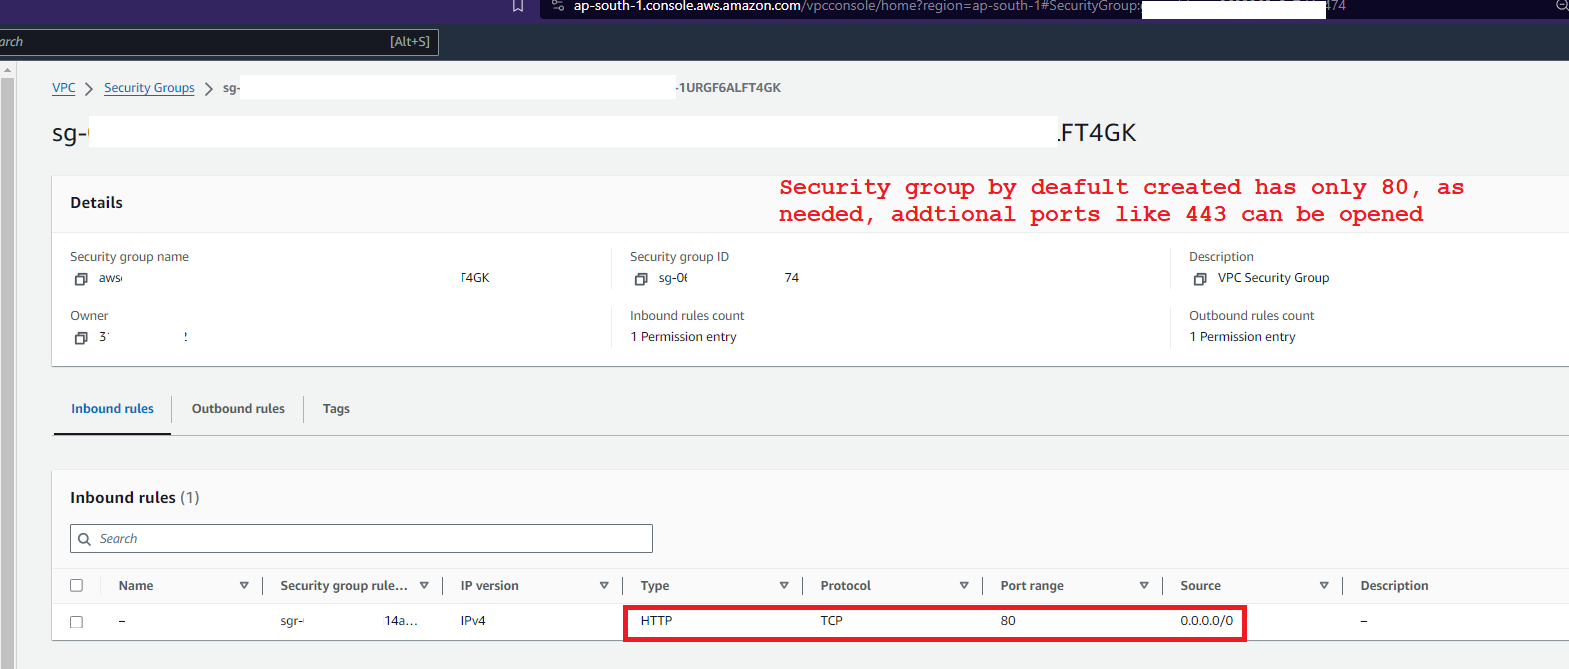Sort by Port range column arrow
Screen dimensions: 1569x669
click(1144, 586)
